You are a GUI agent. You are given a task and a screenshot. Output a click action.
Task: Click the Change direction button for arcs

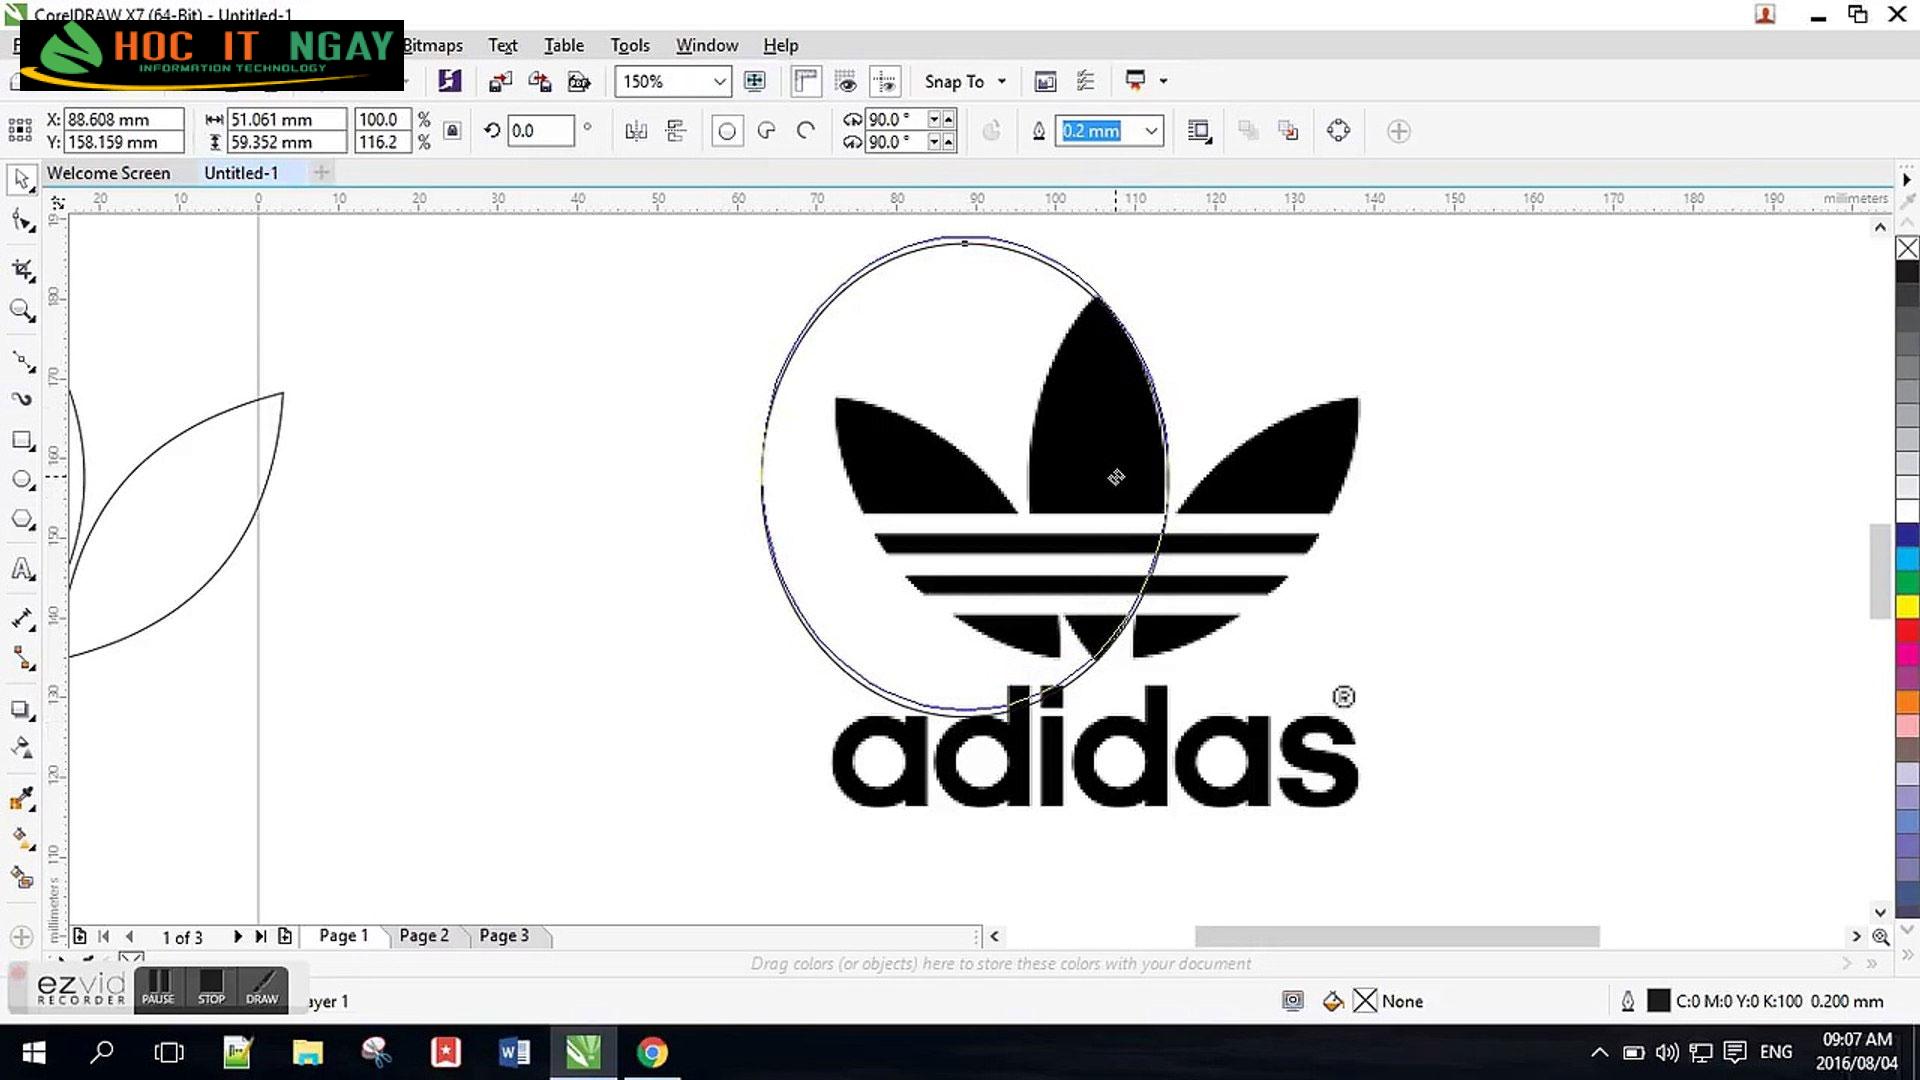click(991, 131)
